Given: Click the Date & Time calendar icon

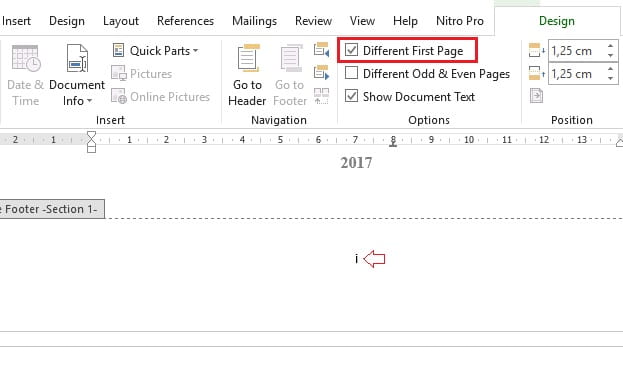Looking at the screenshot, I should click(25, 58).
